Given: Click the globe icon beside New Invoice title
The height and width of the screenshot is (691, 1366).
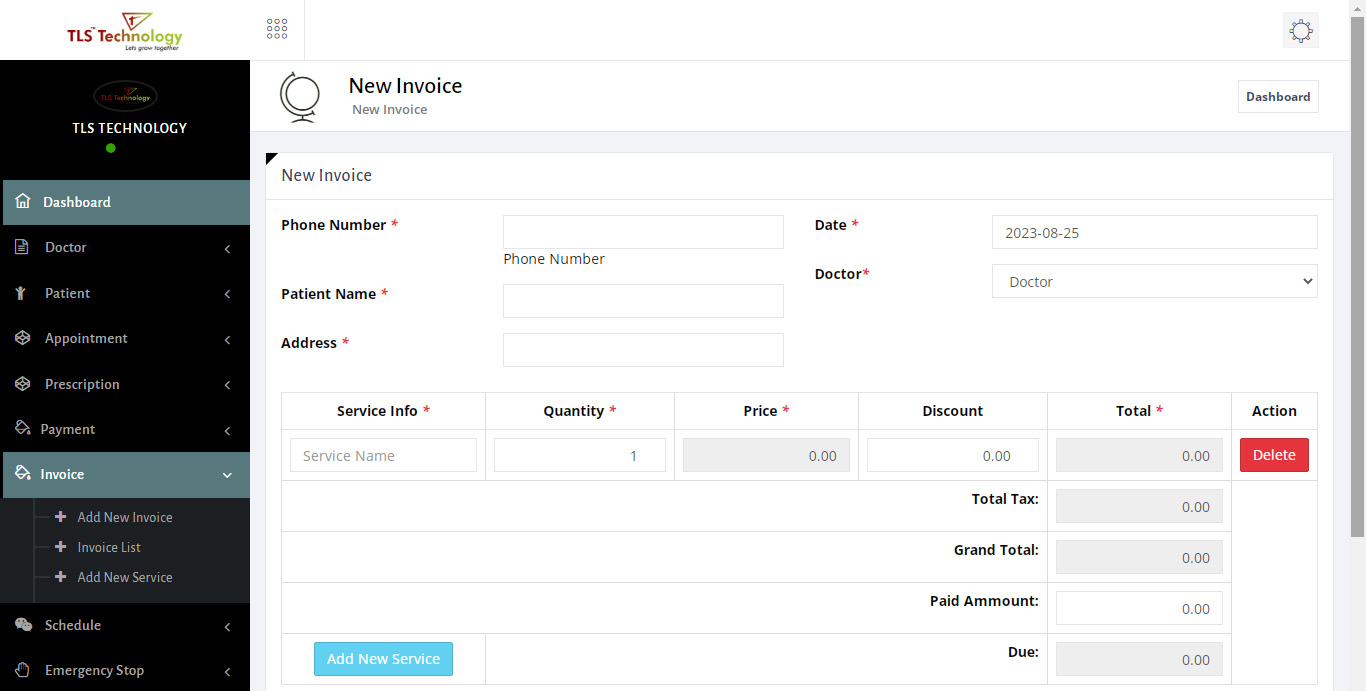Looking at the screenshot, I should point(299,97).
